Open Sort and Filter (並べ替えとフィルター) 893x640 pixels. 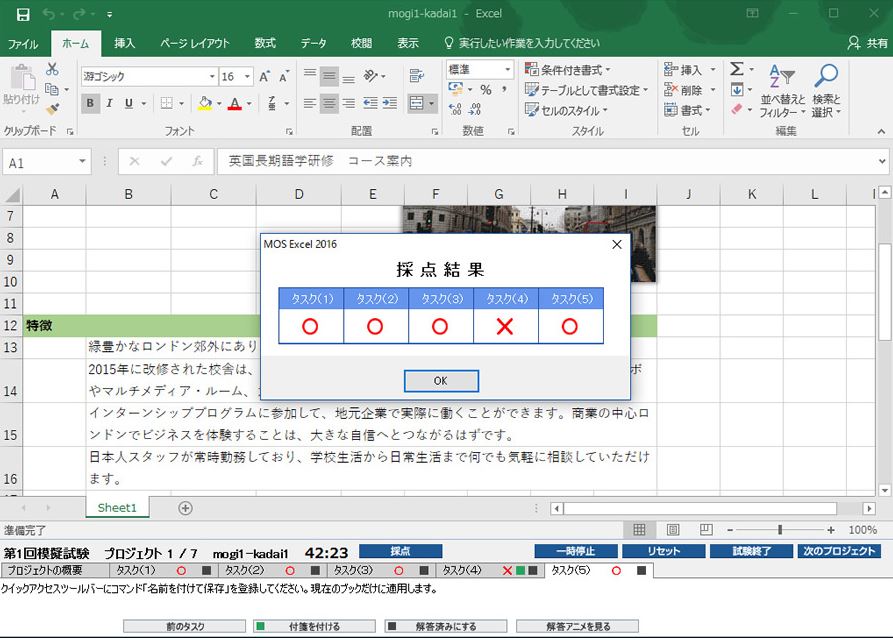(x=783, y=91)
